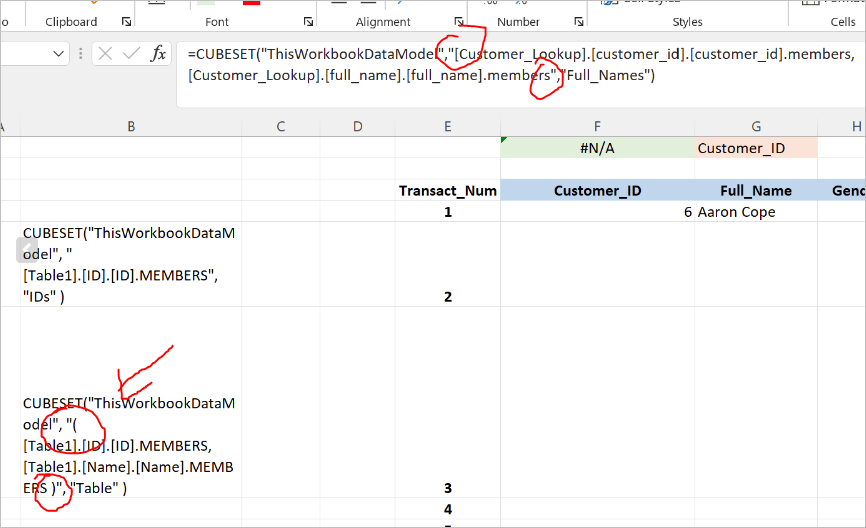Select Transact_Num cell 3
The height and width of the screenshot is (528, 866).
click(x=447, y=403)
